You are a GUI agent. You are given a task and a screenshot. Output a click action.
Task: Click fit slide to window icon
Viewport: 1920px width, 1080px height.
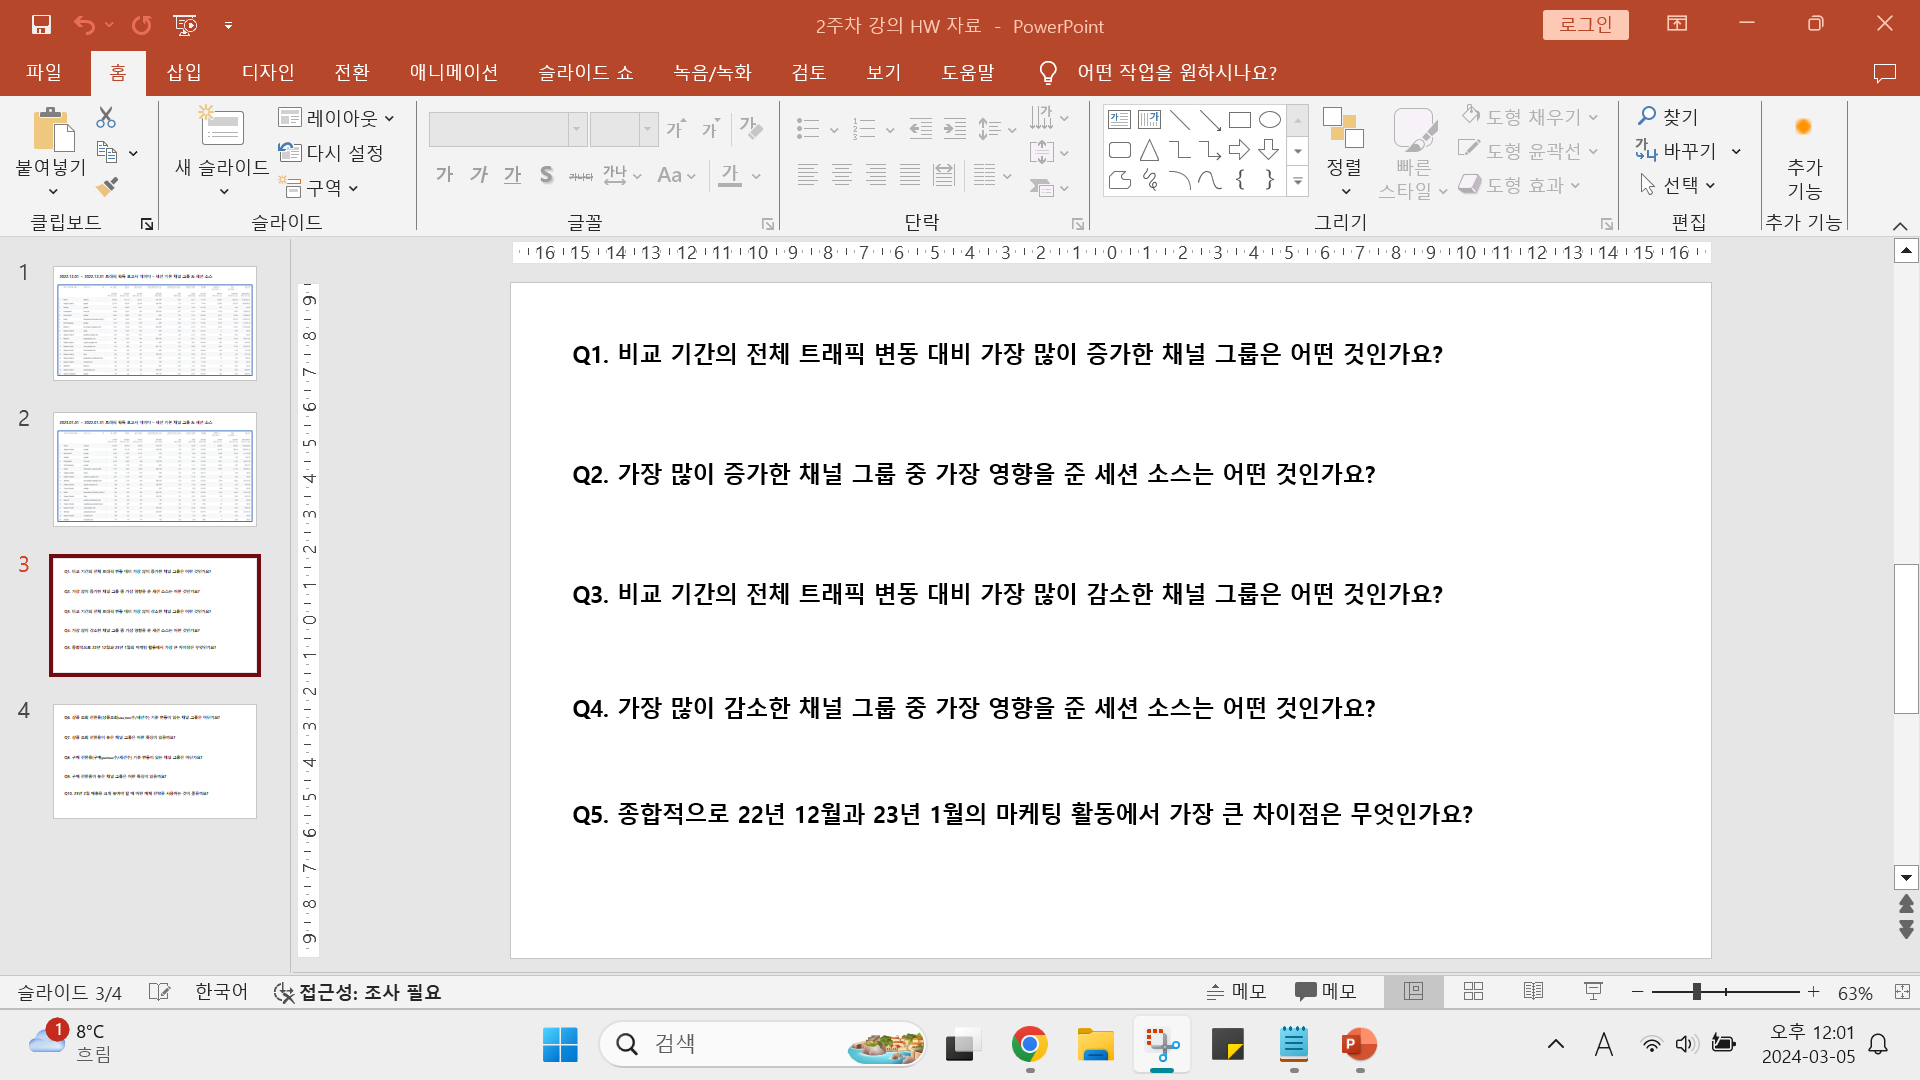click(x=1902, y=992)
